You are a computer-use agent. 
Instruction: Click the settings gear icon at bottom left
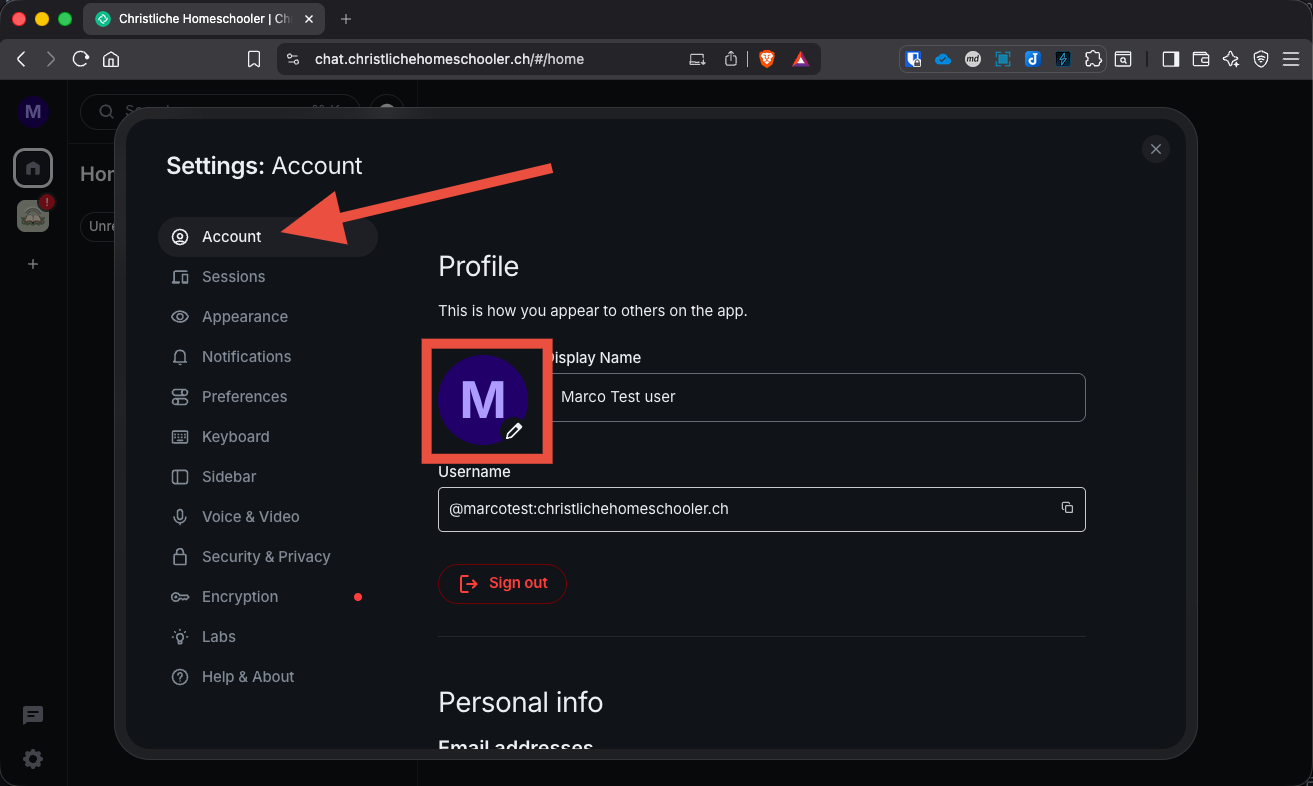pyautogui.click(x=33, y=759)
